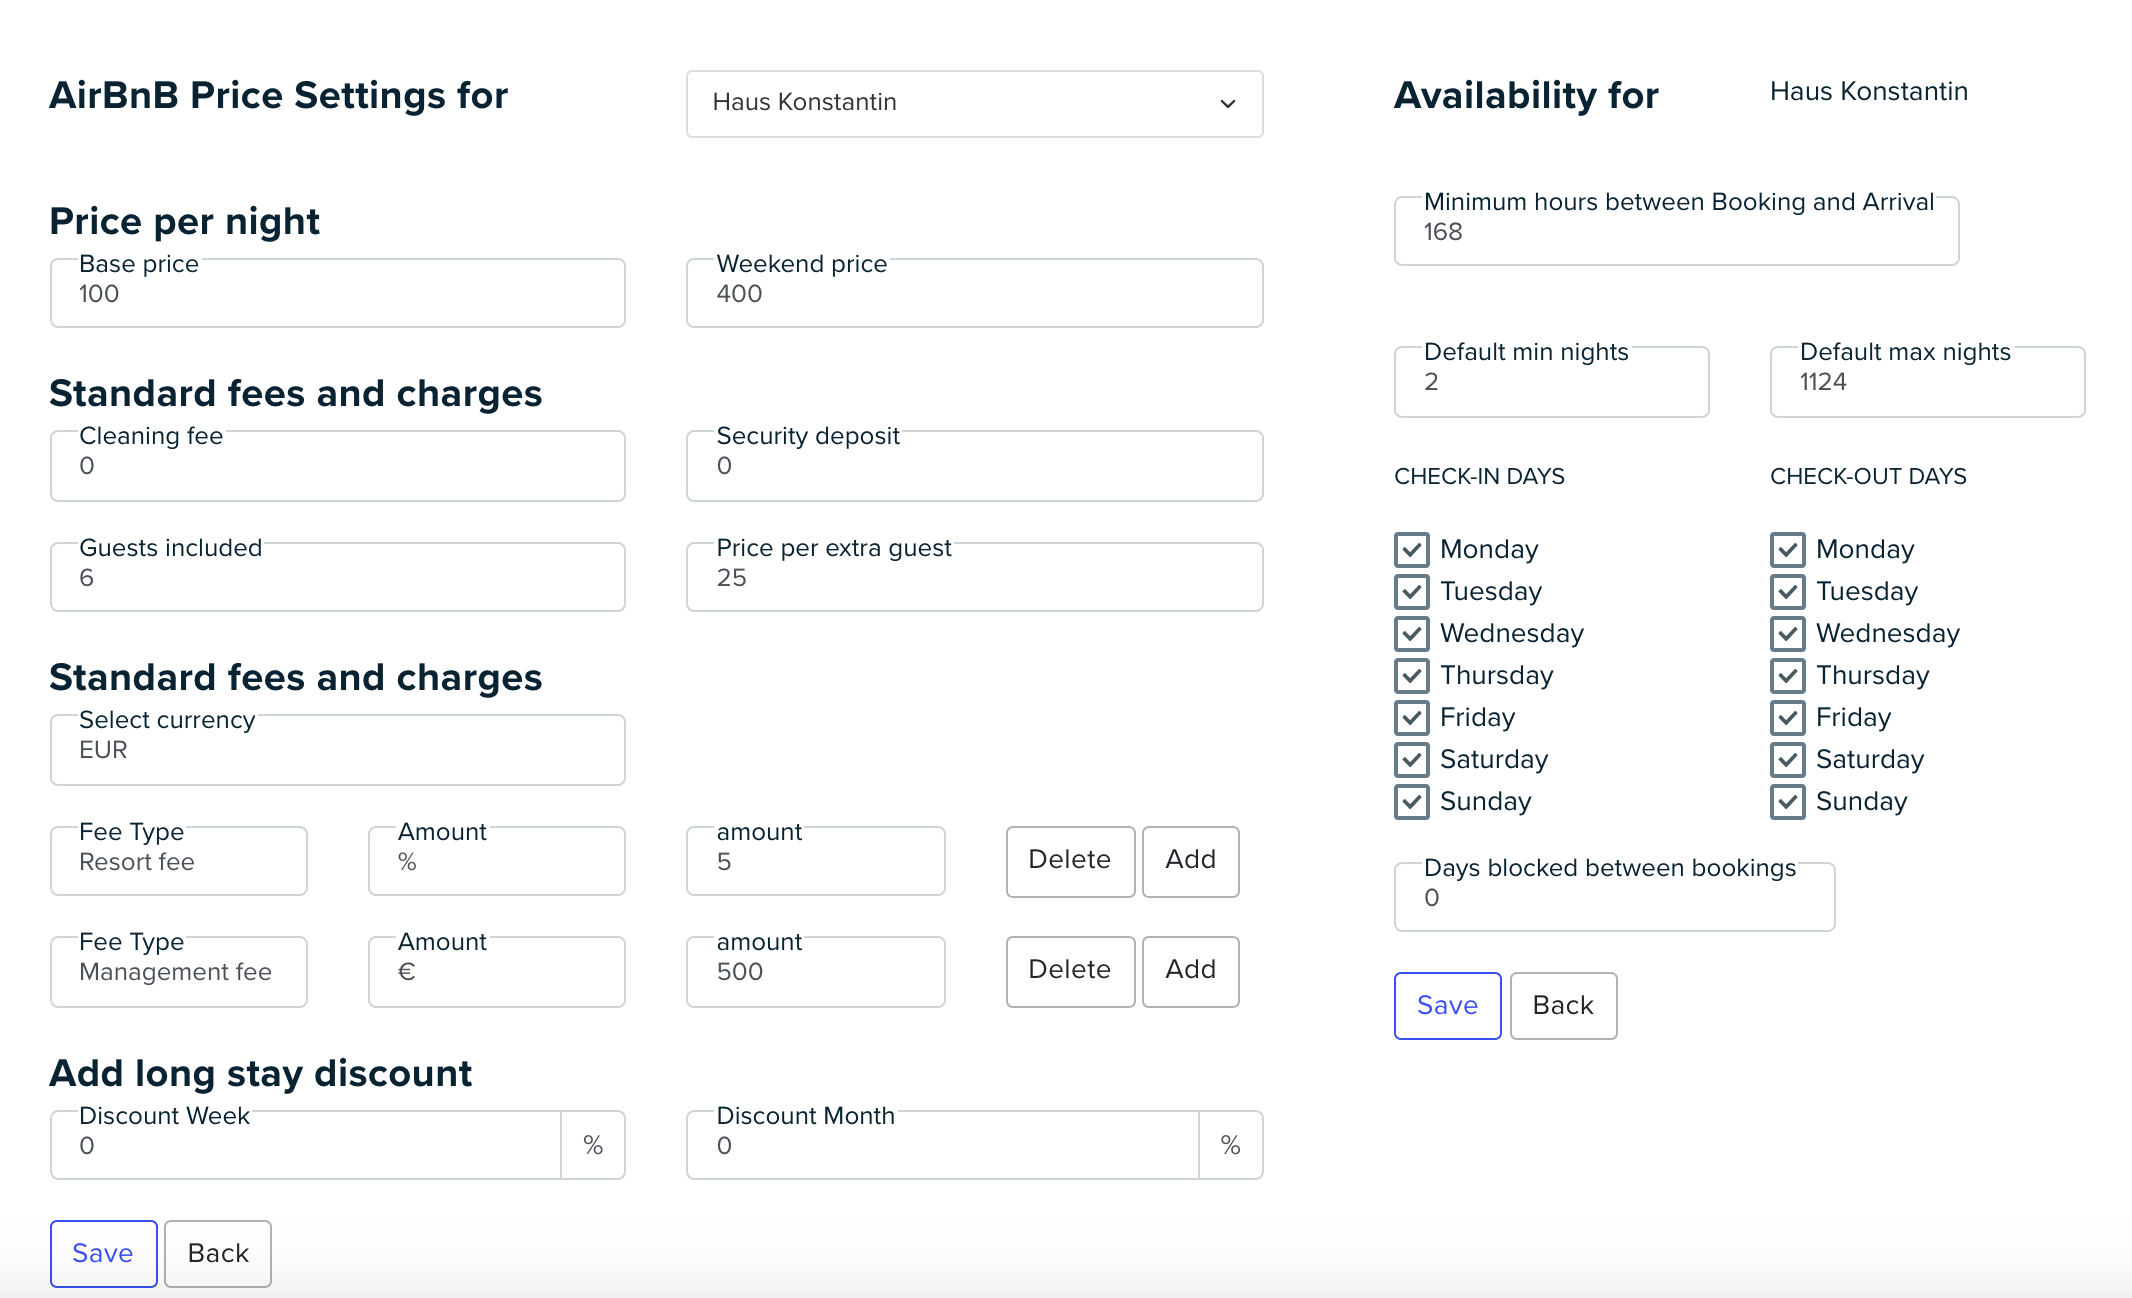
Task: Uncheck Sunday under Check-out days
Action: (x=1788, y=801)
